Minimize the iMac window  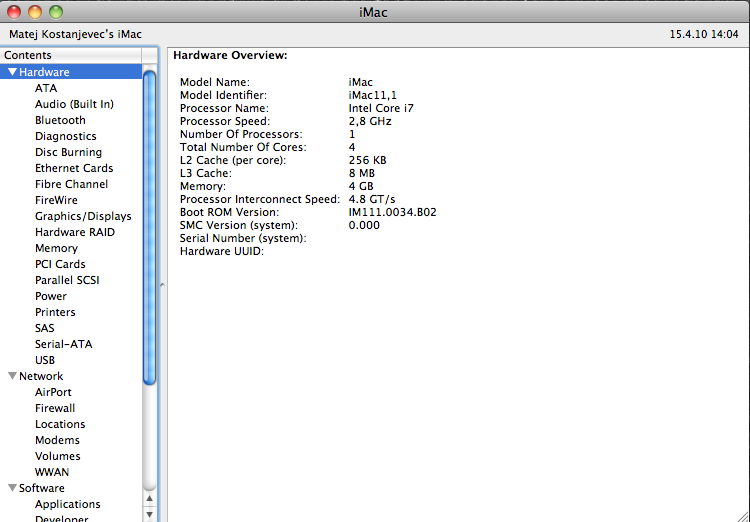point(35,12)
